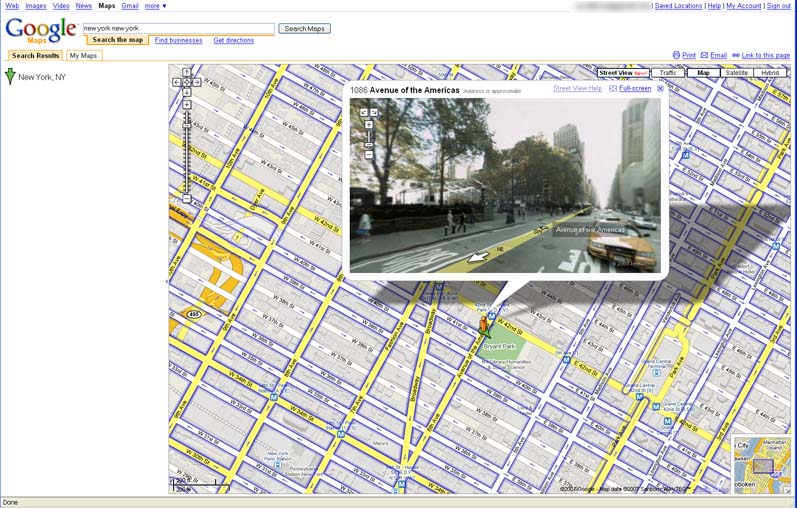Click the subway icon beside the pegman on W 42nd St
This screenshot has height=508, width=797.
tap(492, 317)
